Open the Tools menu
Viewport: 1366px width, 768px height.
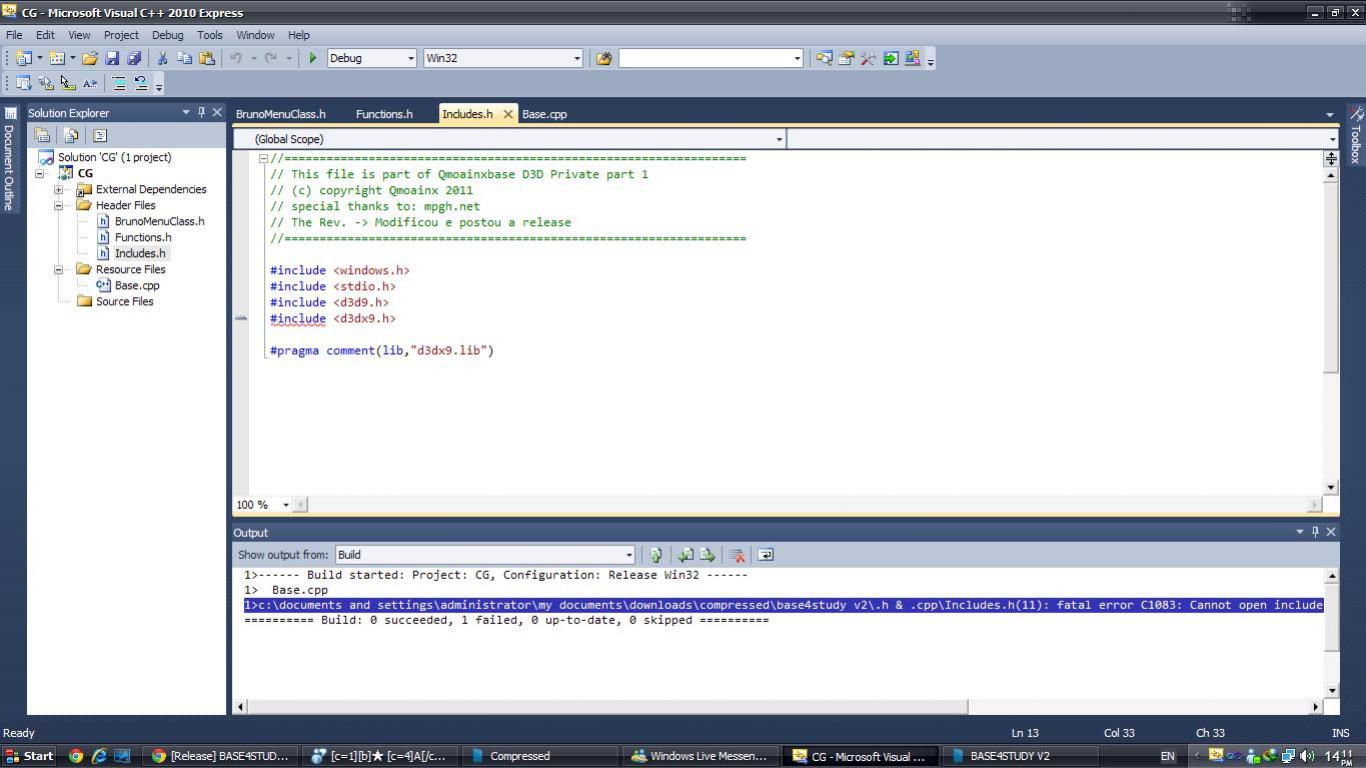click(x=210, y=35)
